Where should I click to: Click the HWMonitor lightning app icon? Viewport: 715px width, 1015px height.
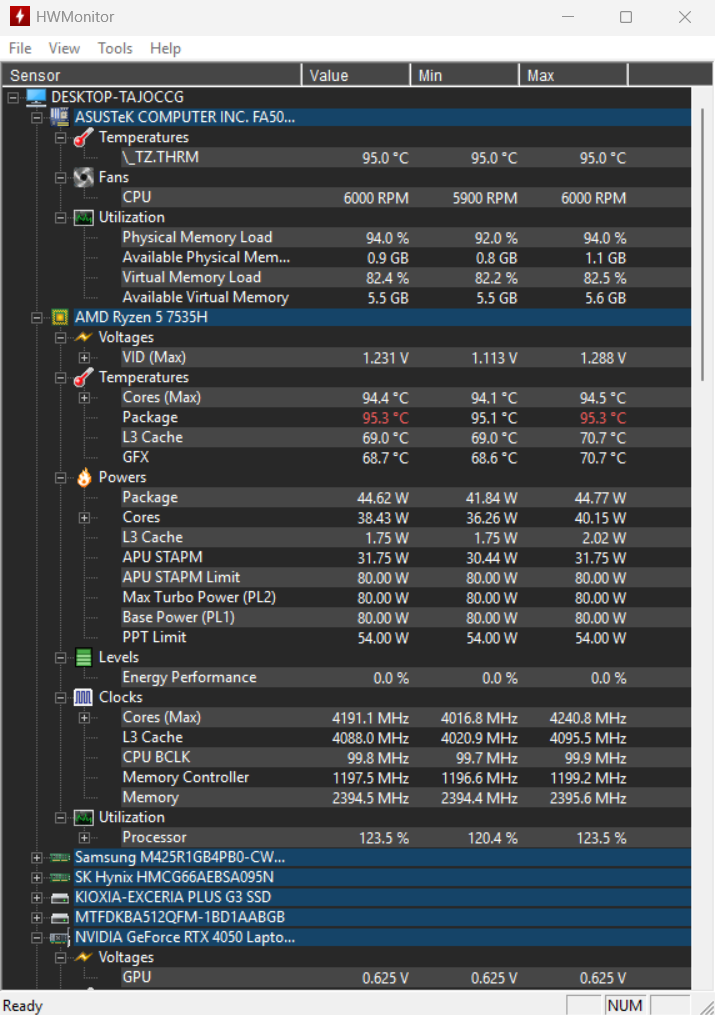point(19,16)
